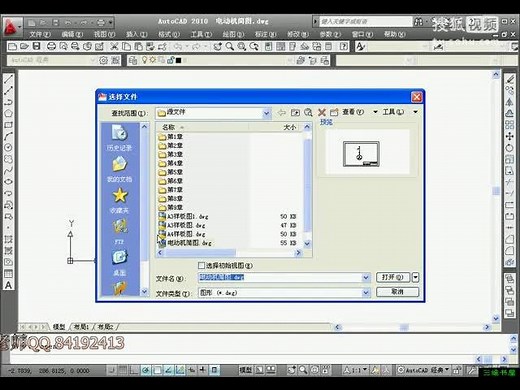Open the Insert menu
The image size is (520, 390).
pyautogui.click(x=137, y=34)
